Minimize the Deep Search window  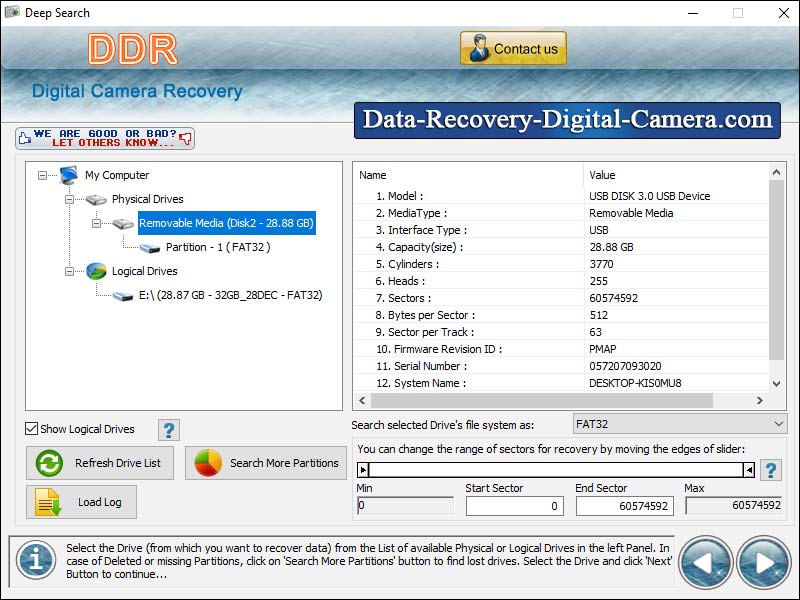[693, 13]
